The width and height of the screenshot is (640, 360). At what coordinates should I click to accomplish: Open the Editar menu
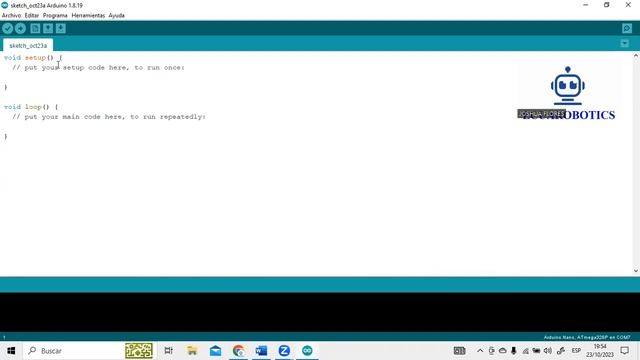31,16
